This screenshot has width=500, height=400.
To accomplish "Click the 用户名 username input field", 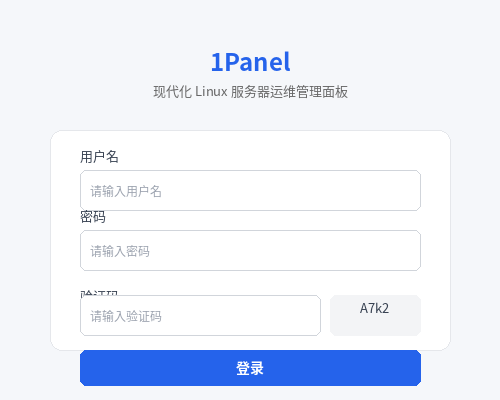I will point(250,190).
